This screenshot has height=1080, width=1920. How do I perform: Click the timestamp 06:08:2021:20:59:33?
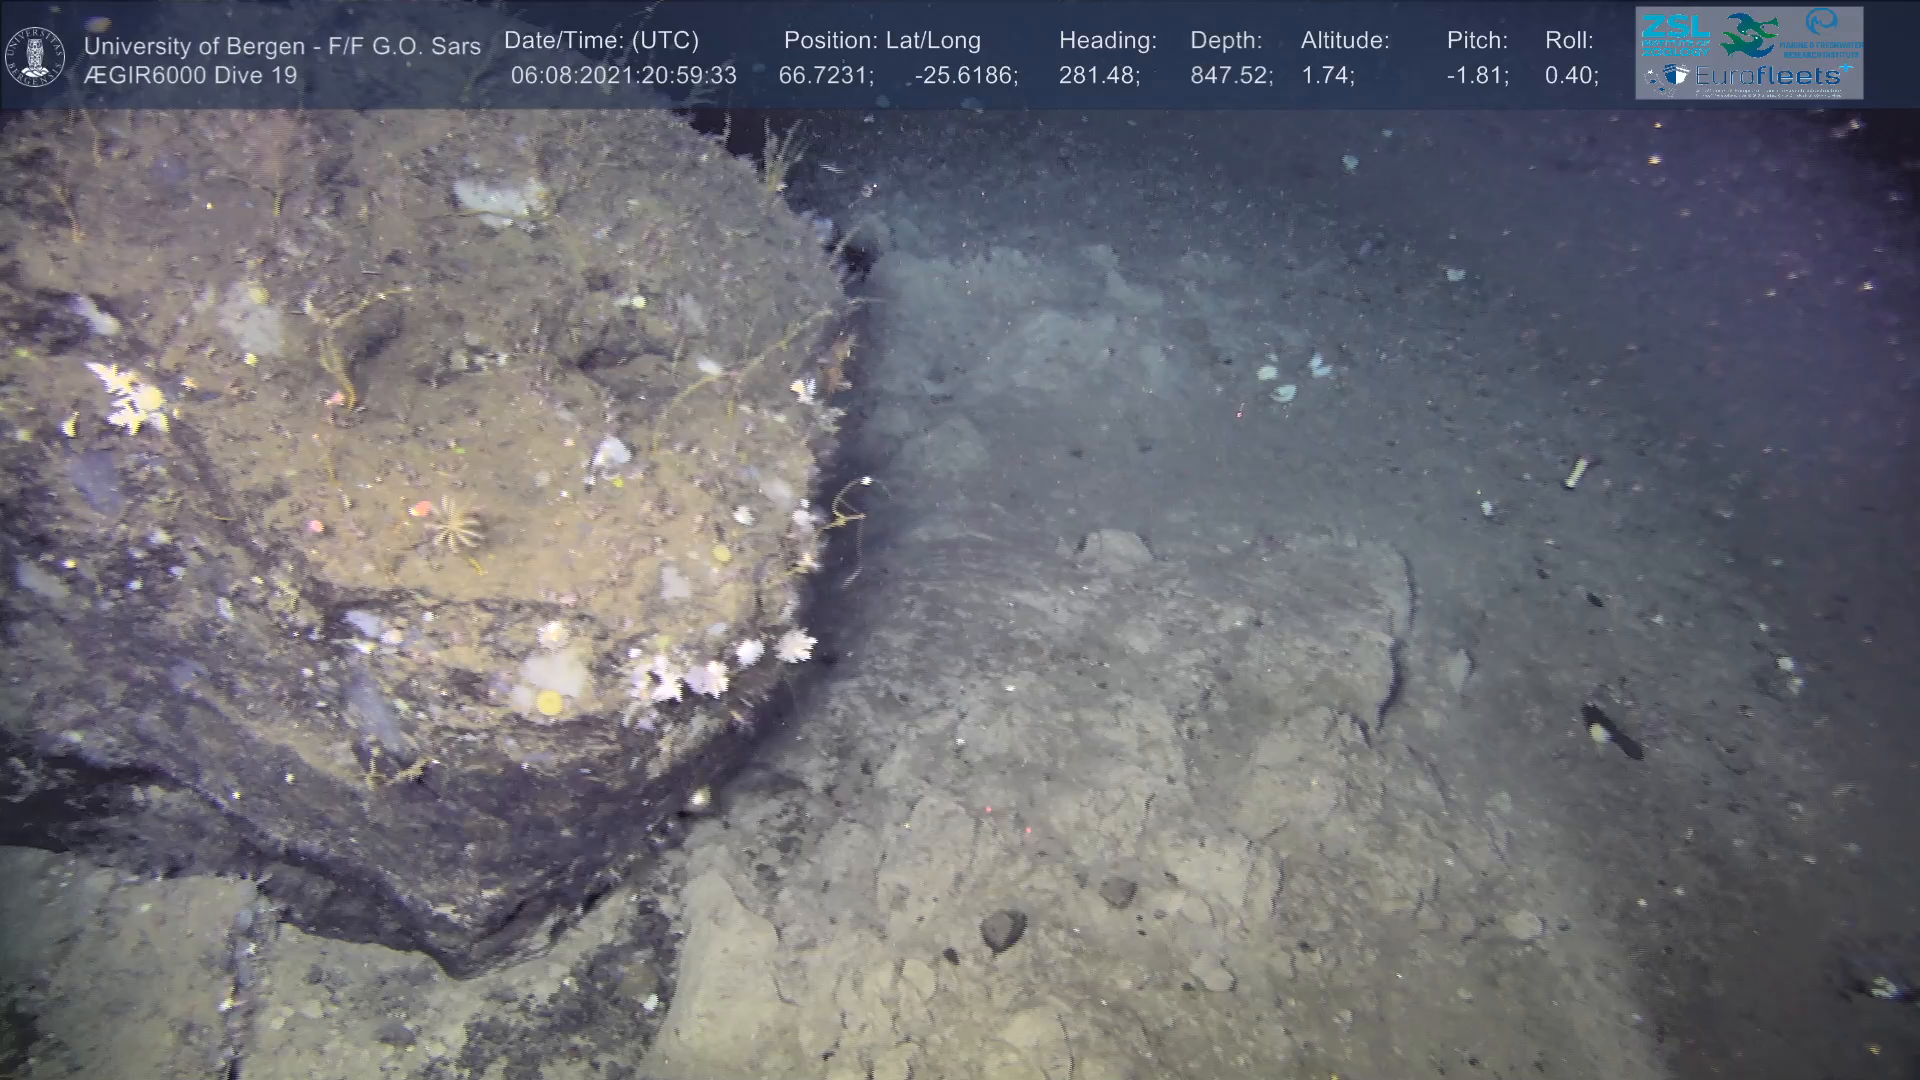(x=623, y=76)
